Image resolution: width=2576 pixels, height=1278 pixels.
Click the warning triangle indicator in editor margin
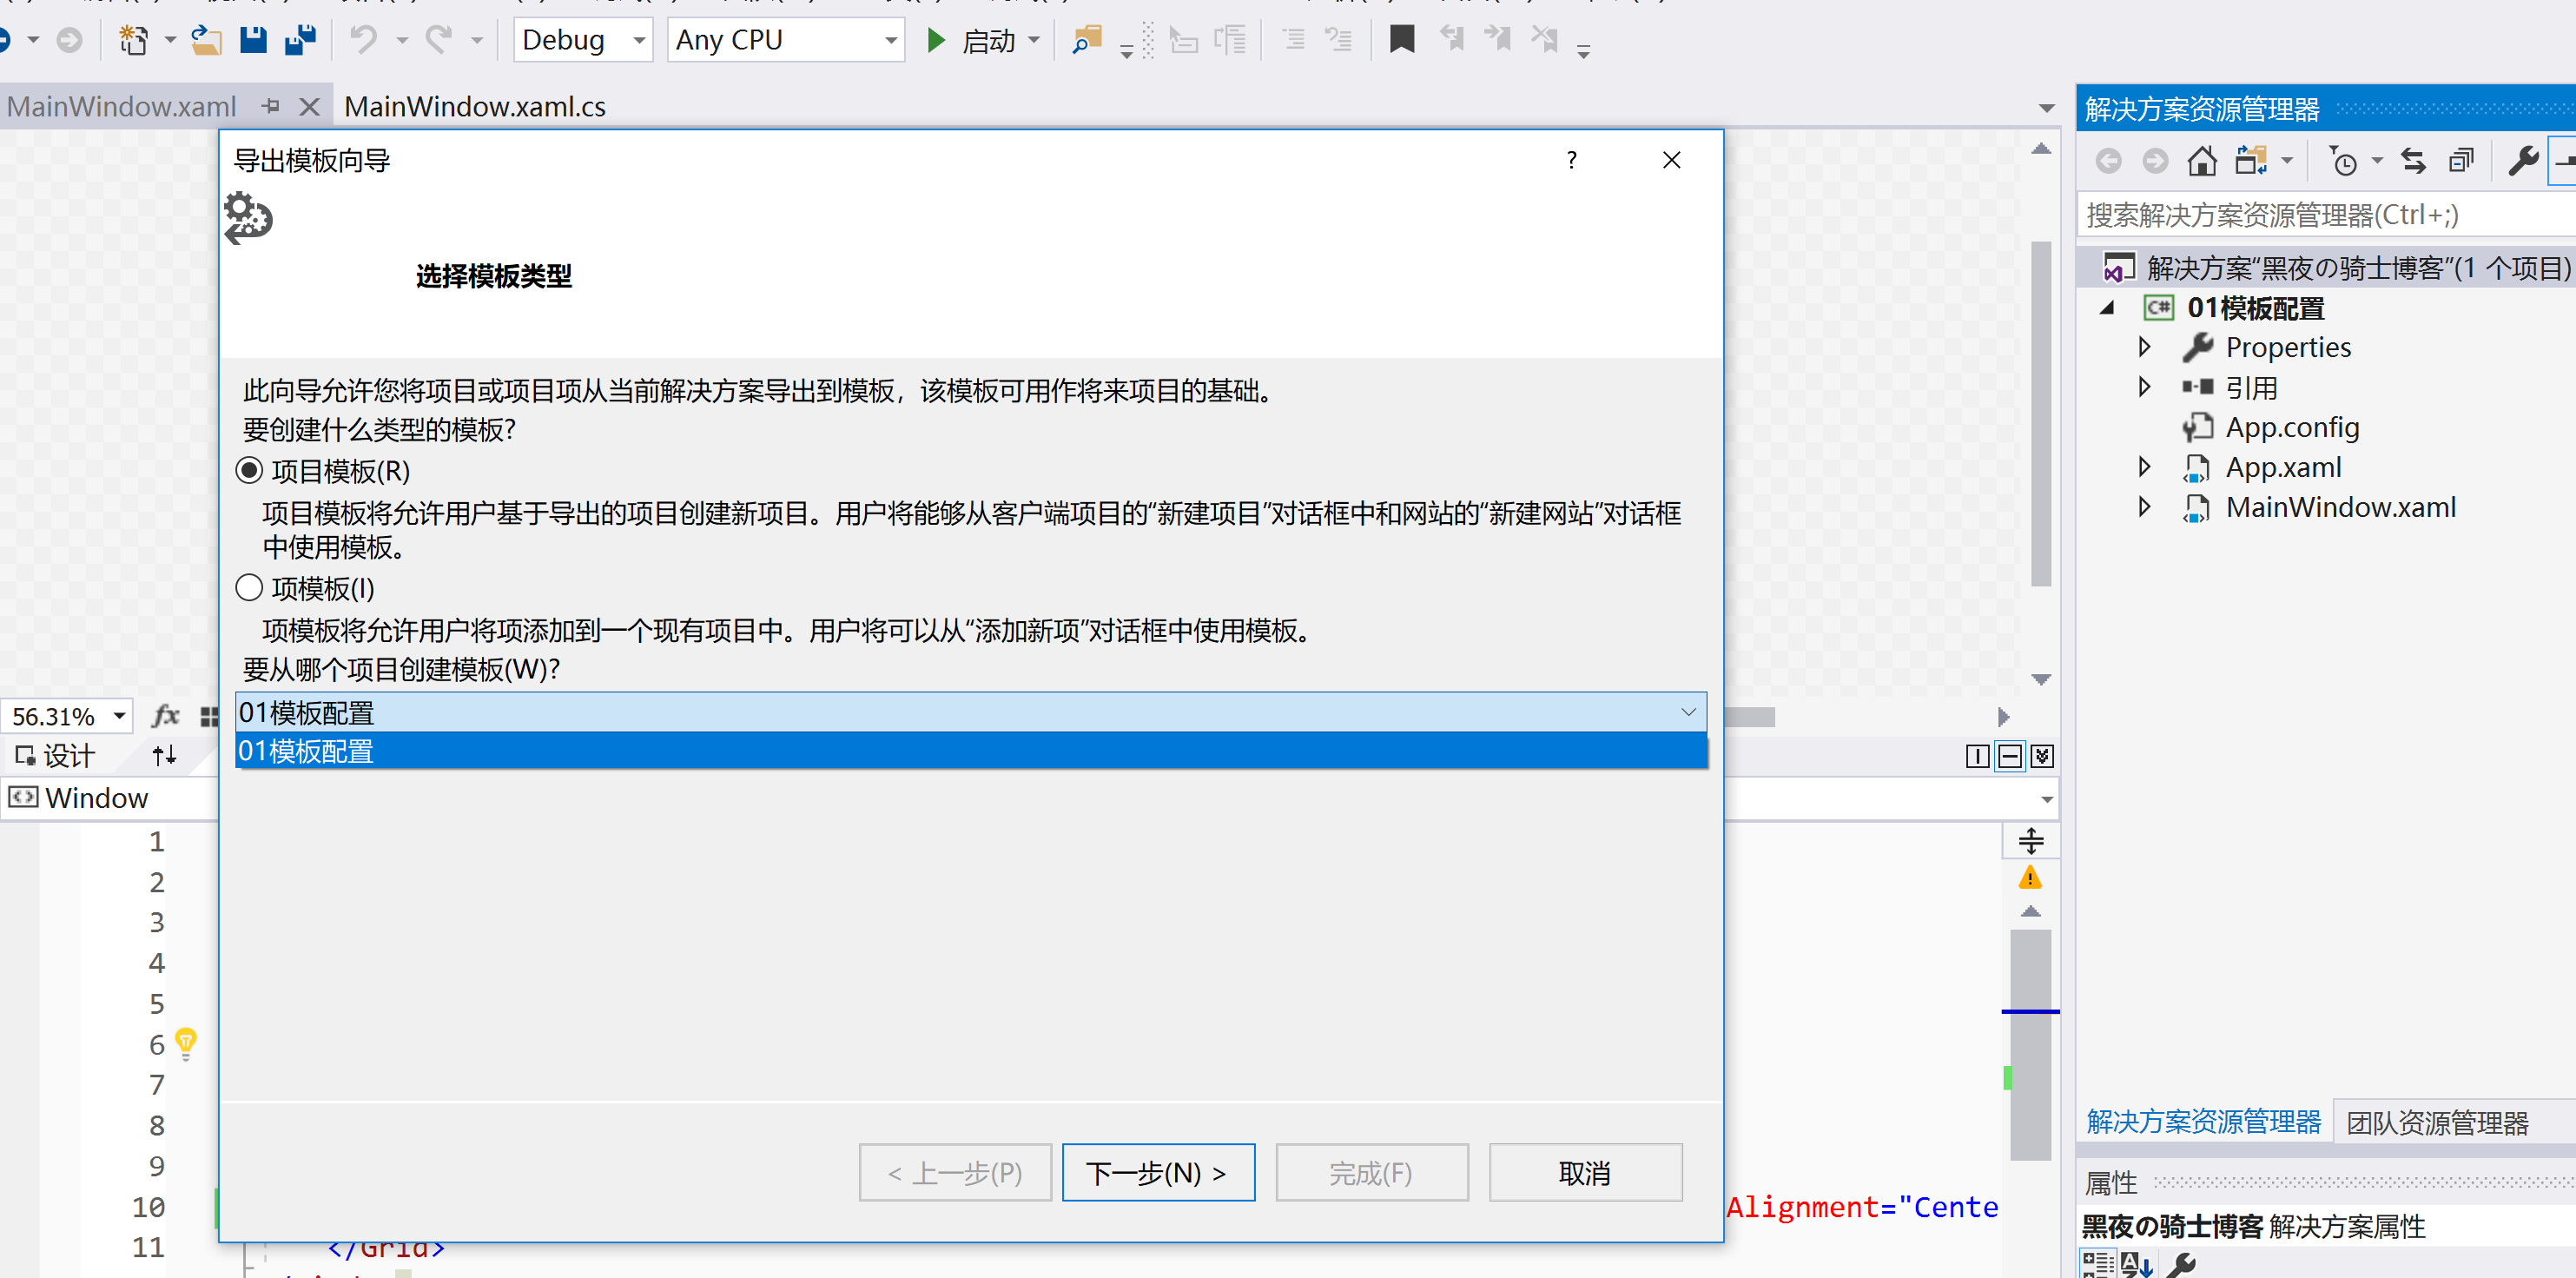2029,878
